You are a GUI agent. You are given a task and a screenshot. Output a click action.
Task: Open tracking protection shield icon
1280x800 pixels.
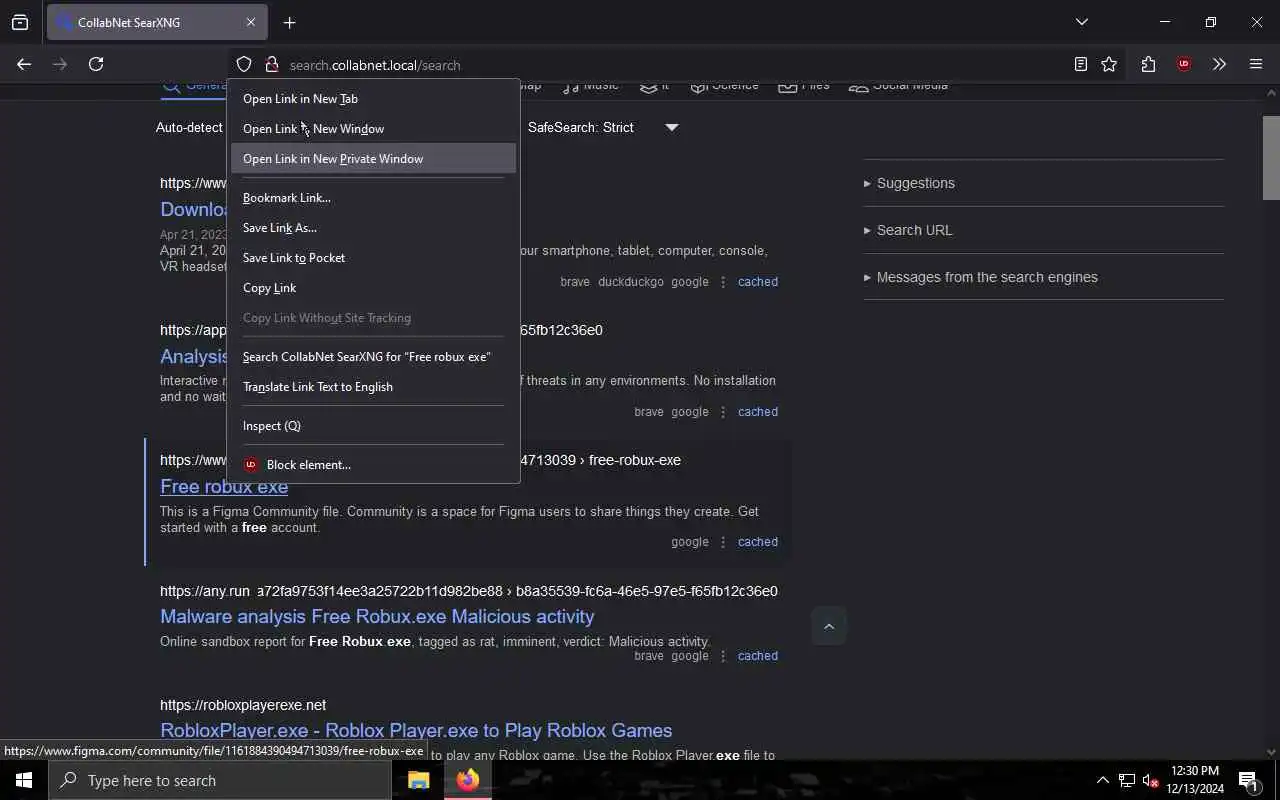[x=244, y=64]
